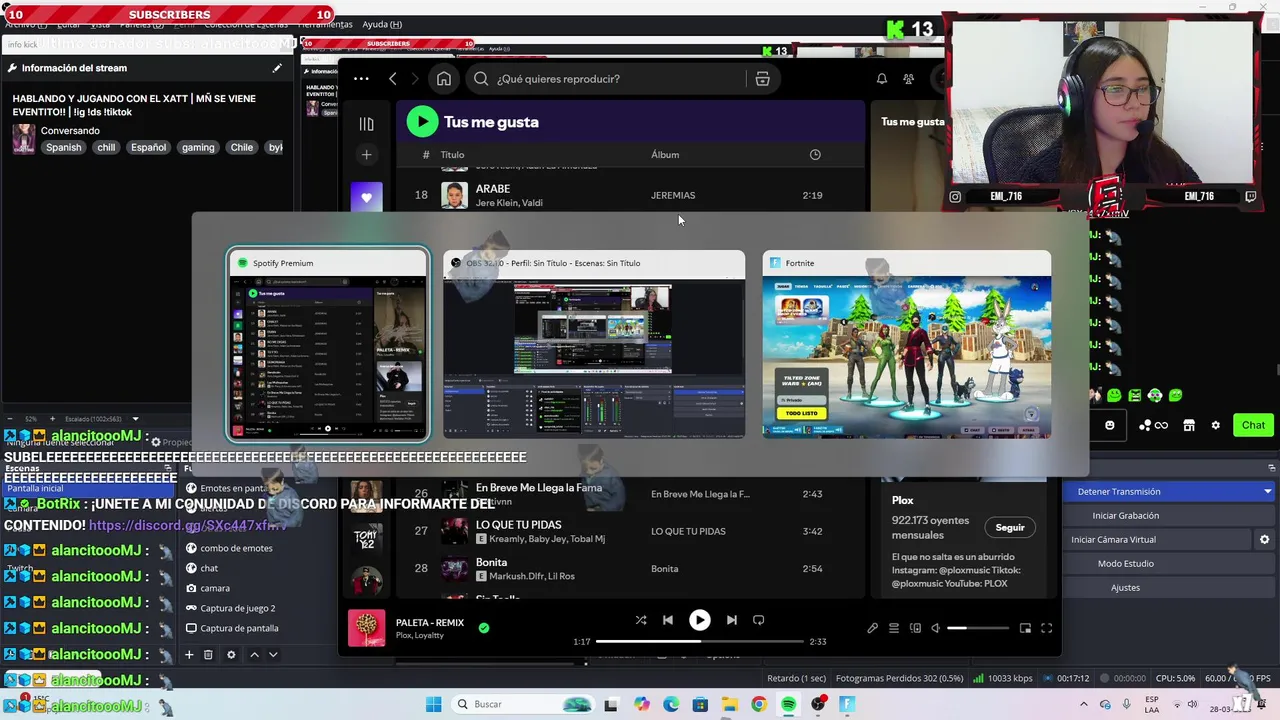1280x720 pixels.
Task: Play the current song in Spotify
Action: 699,620
